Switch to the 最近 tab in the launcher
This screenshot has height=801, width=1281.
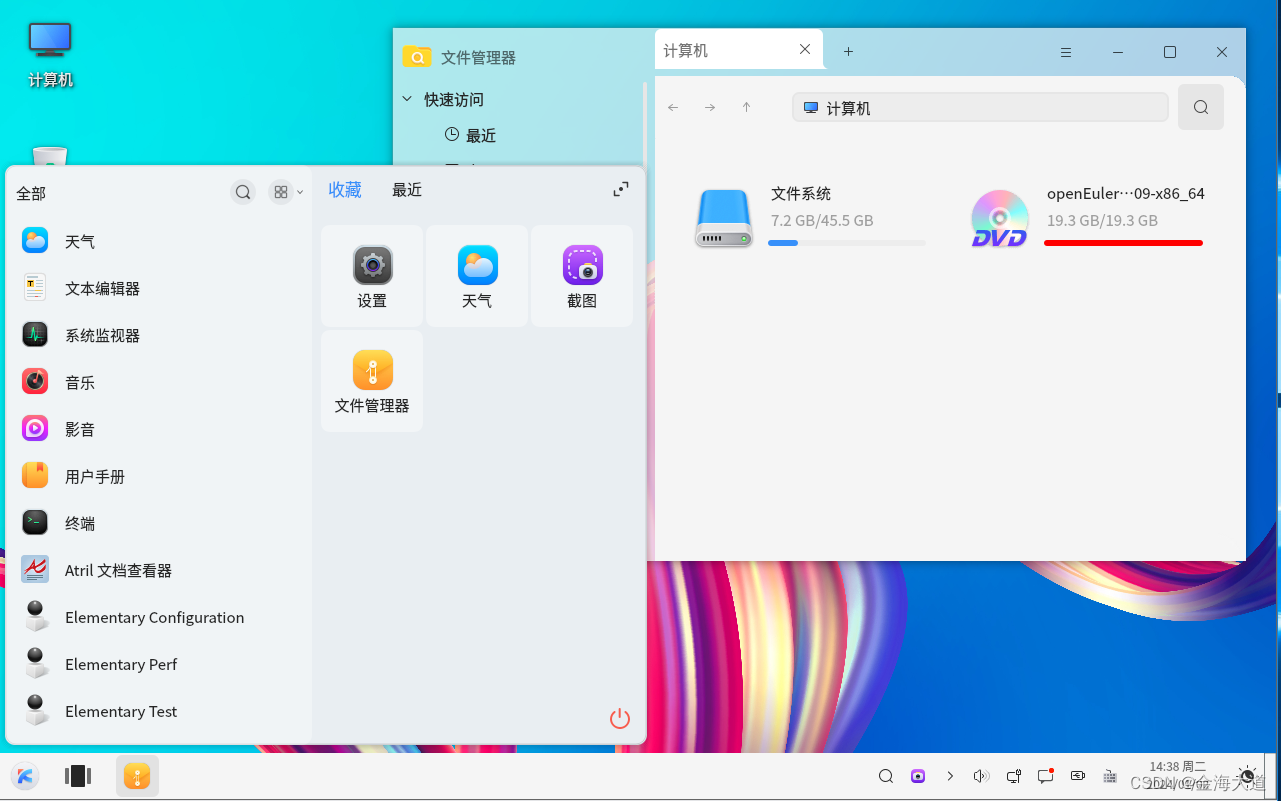(x=406, y=189)
